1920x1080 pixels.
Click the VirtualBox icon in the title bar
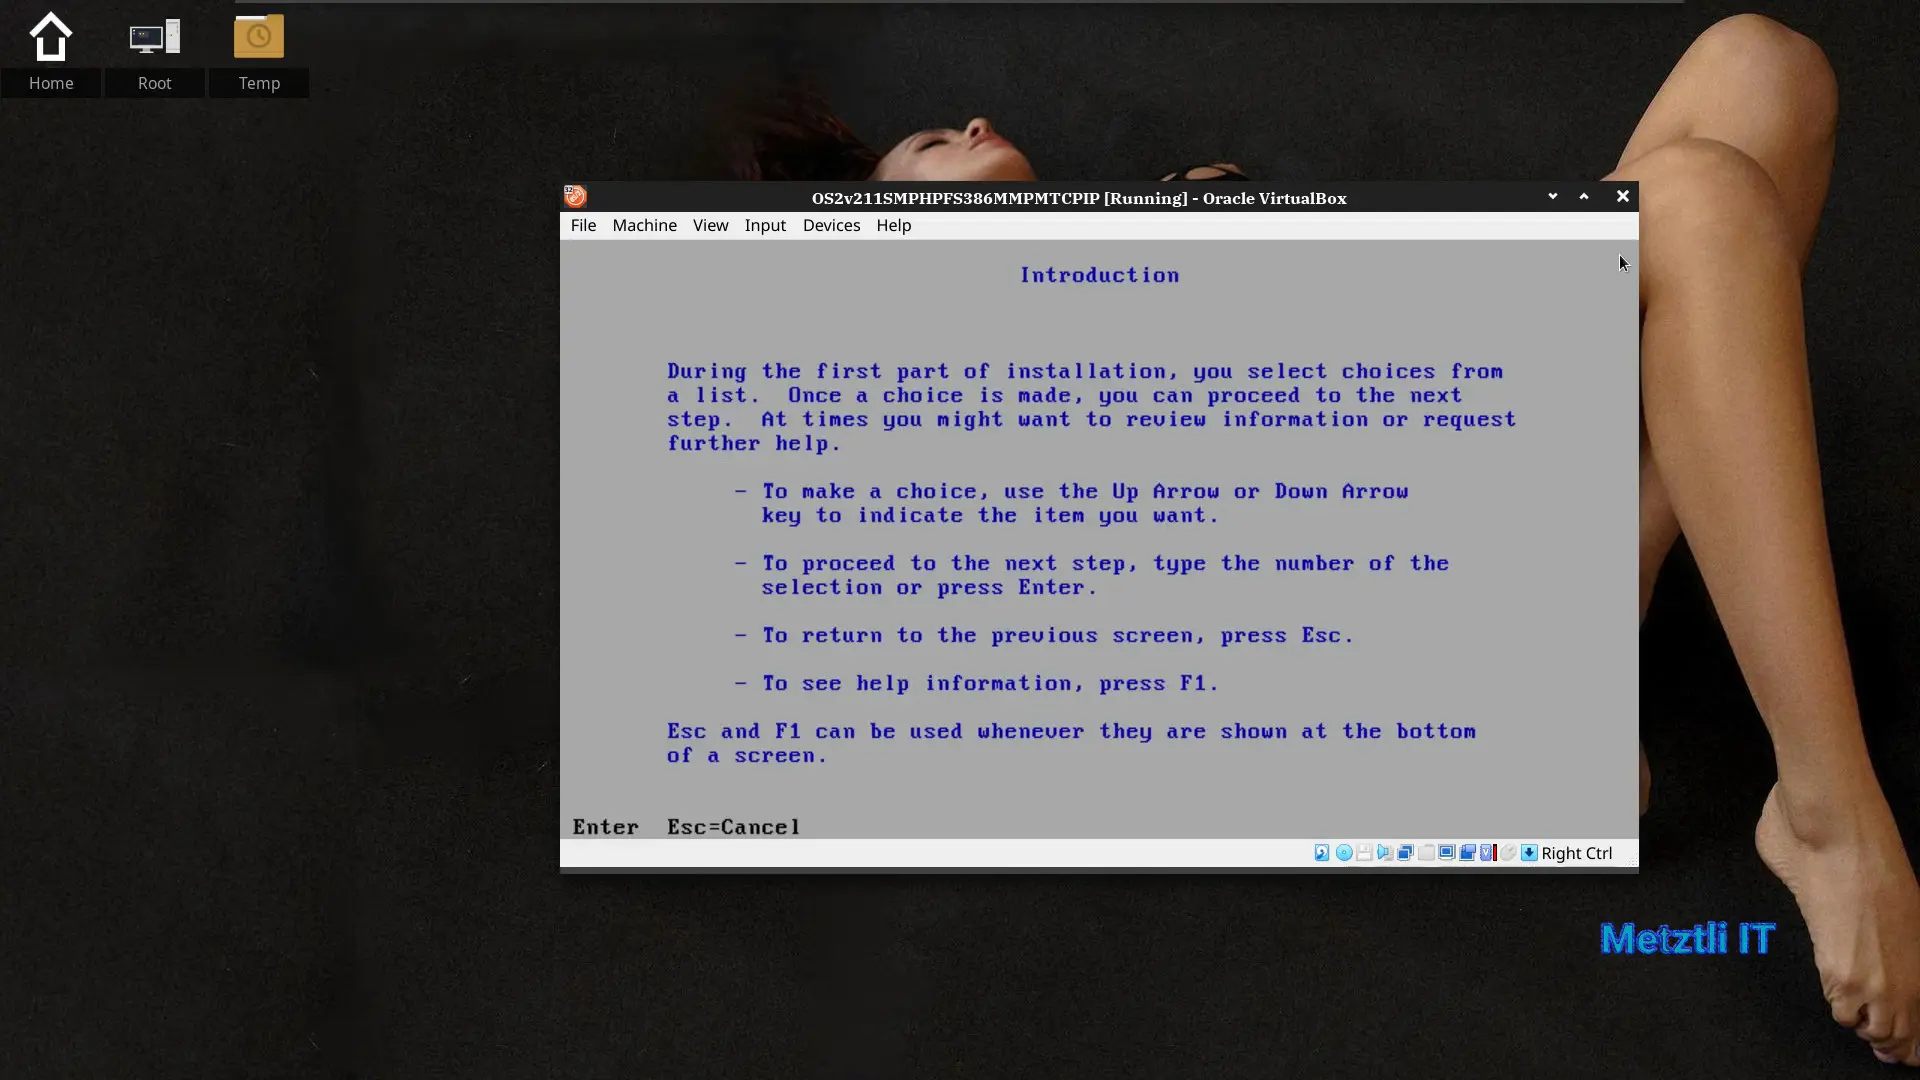[x=575, y=196]
